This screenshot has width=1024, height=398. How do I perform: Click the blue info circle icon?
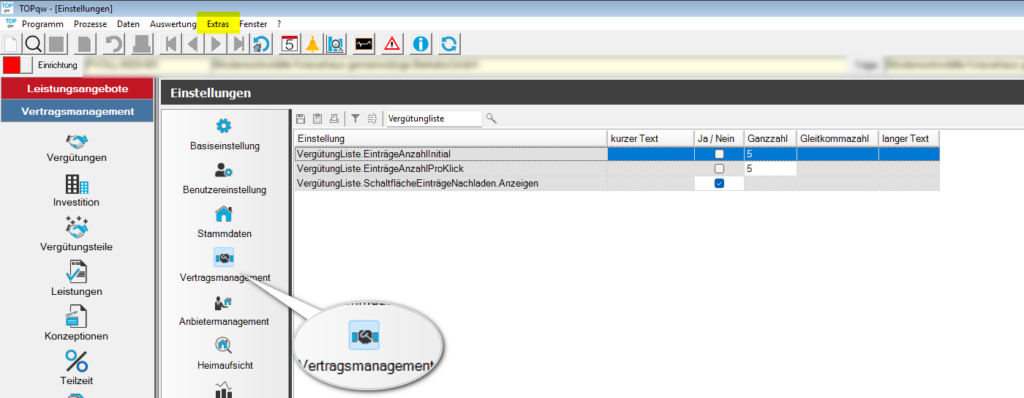(x=421, y=44)
